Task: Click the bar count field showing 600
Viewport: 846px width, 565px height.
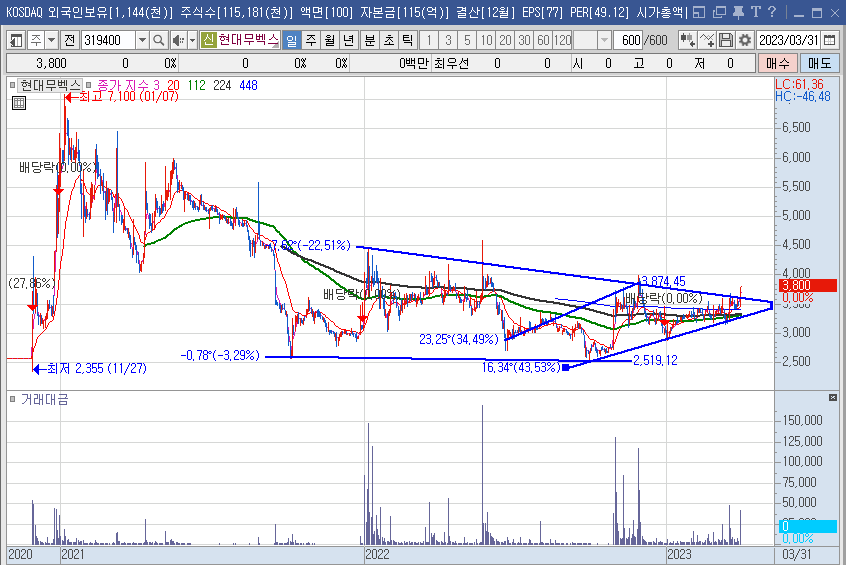Action: [x=629, y=40]
